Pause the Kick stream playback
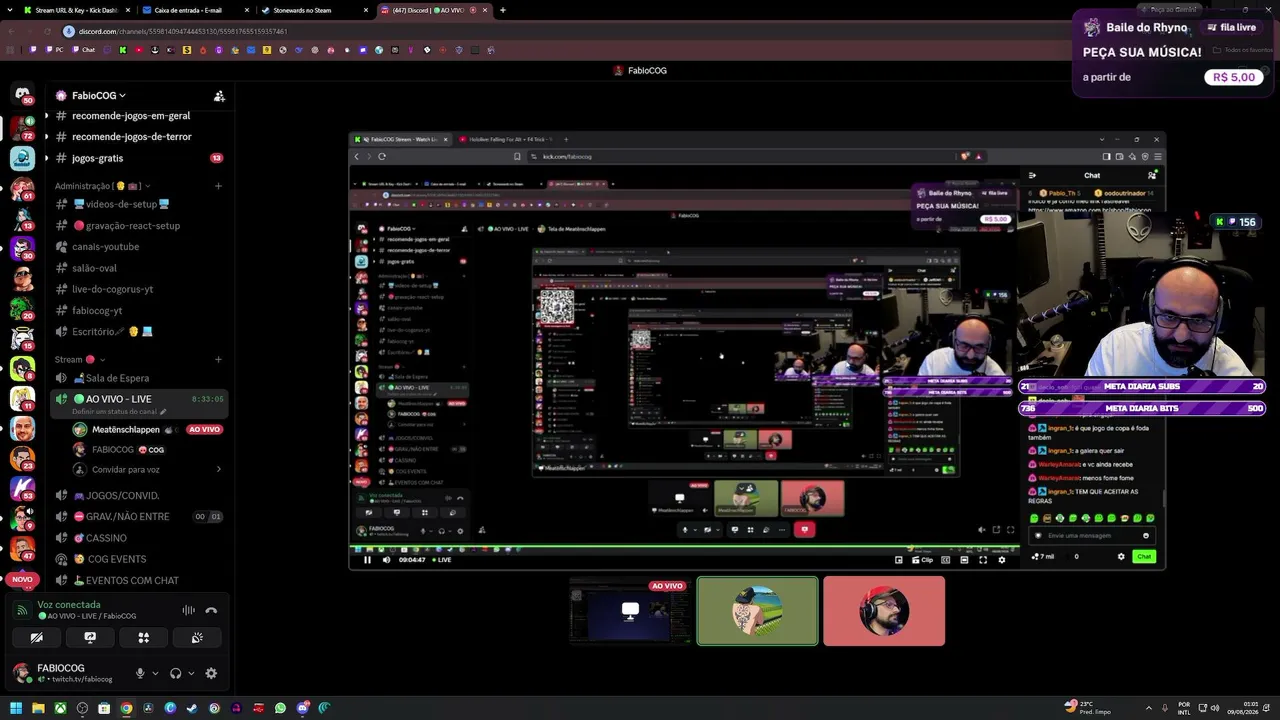1280x720 pixels. [x=367, y=560]
